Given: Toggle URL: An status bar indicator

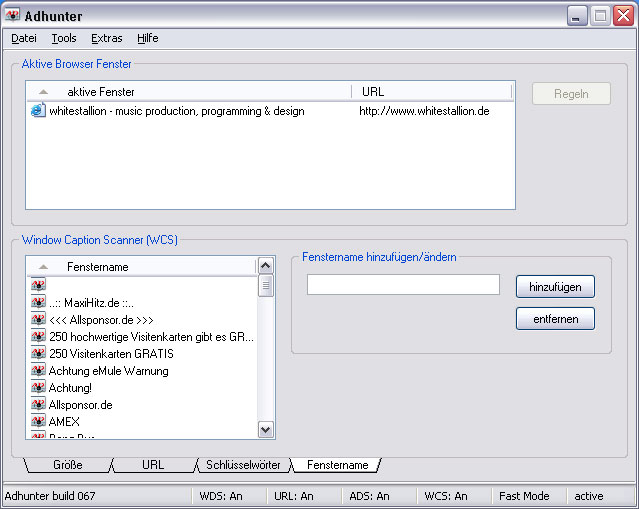Looking at the screenshot, I should [x=293, y=495].
